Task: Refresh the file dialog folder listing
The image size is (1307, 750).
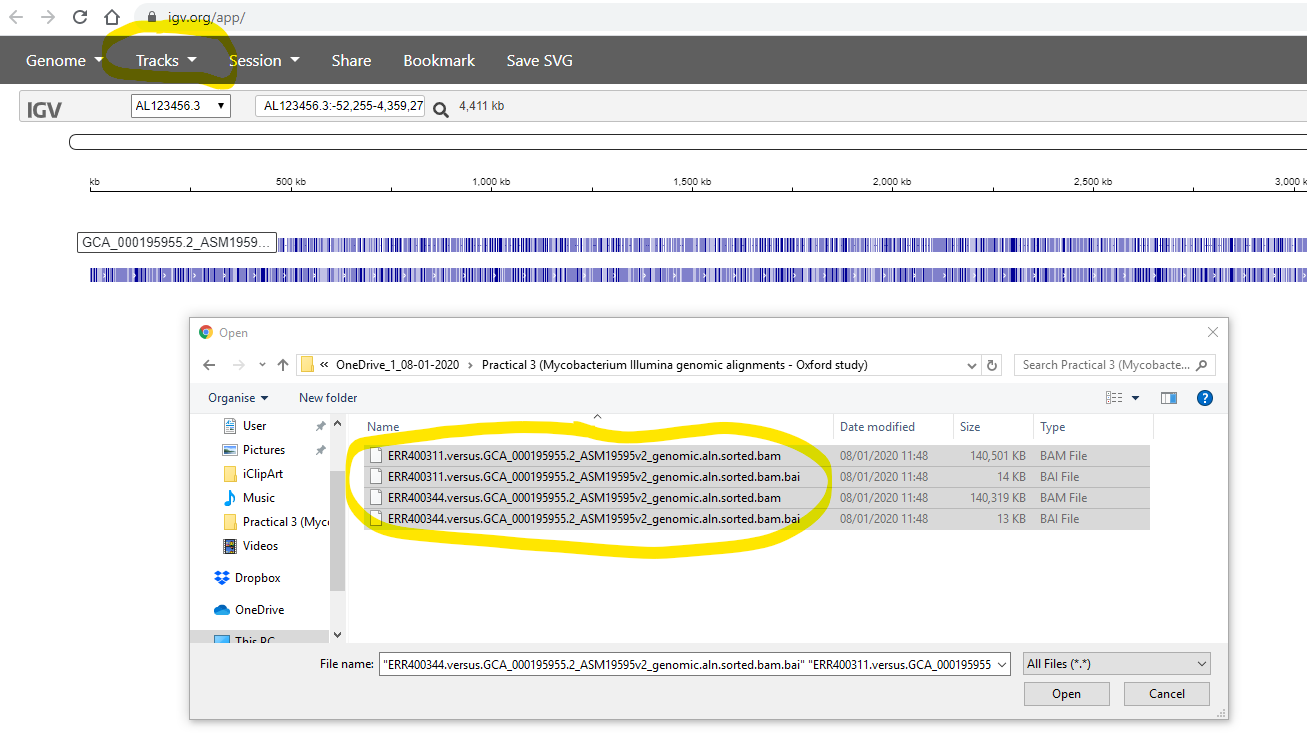Action: tap(992, 365)
